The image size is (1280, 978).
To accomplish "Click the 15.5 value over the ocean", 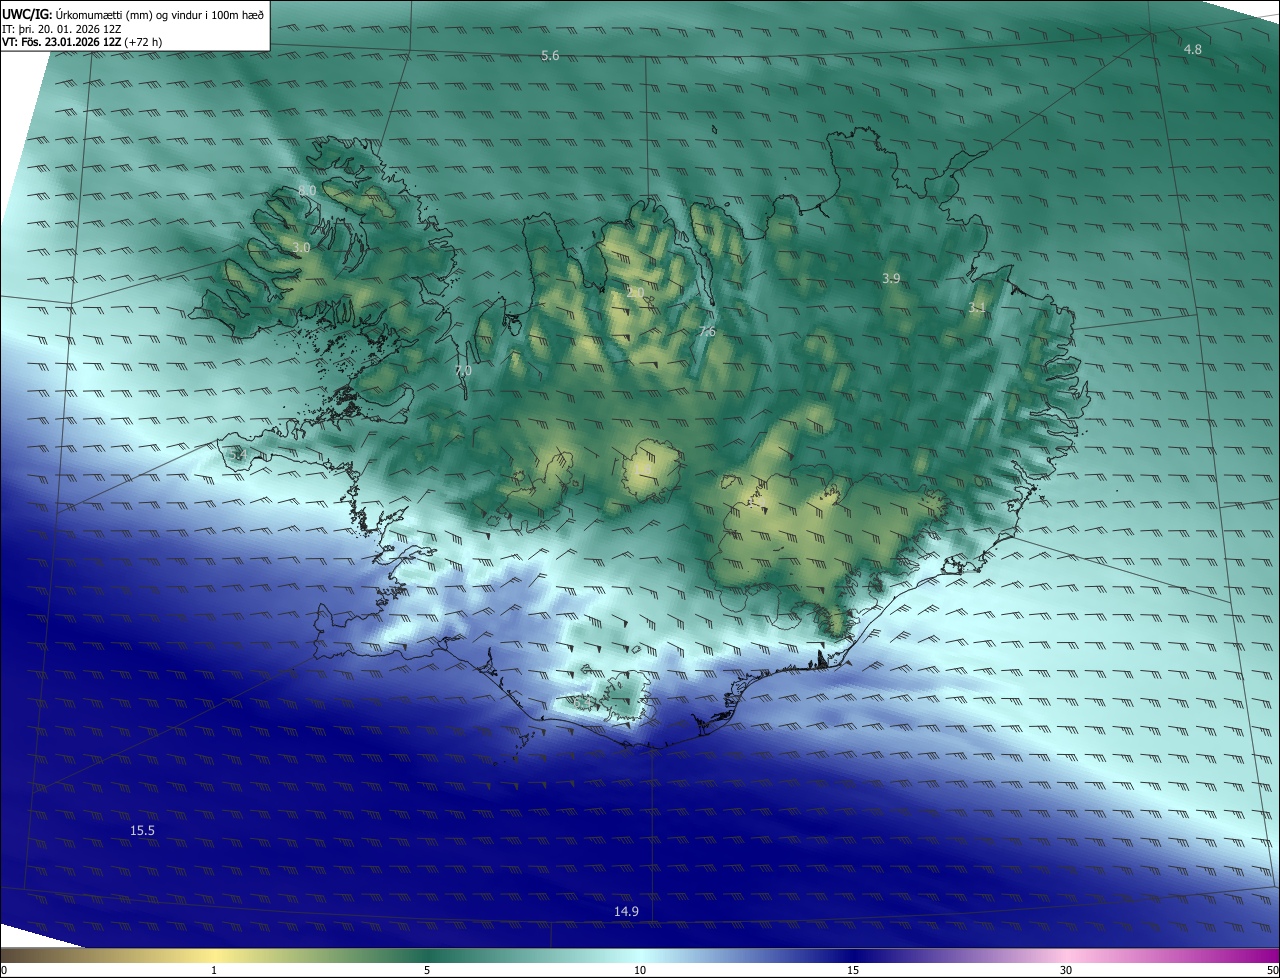I will pyautogui.click(x=143, y=831).
